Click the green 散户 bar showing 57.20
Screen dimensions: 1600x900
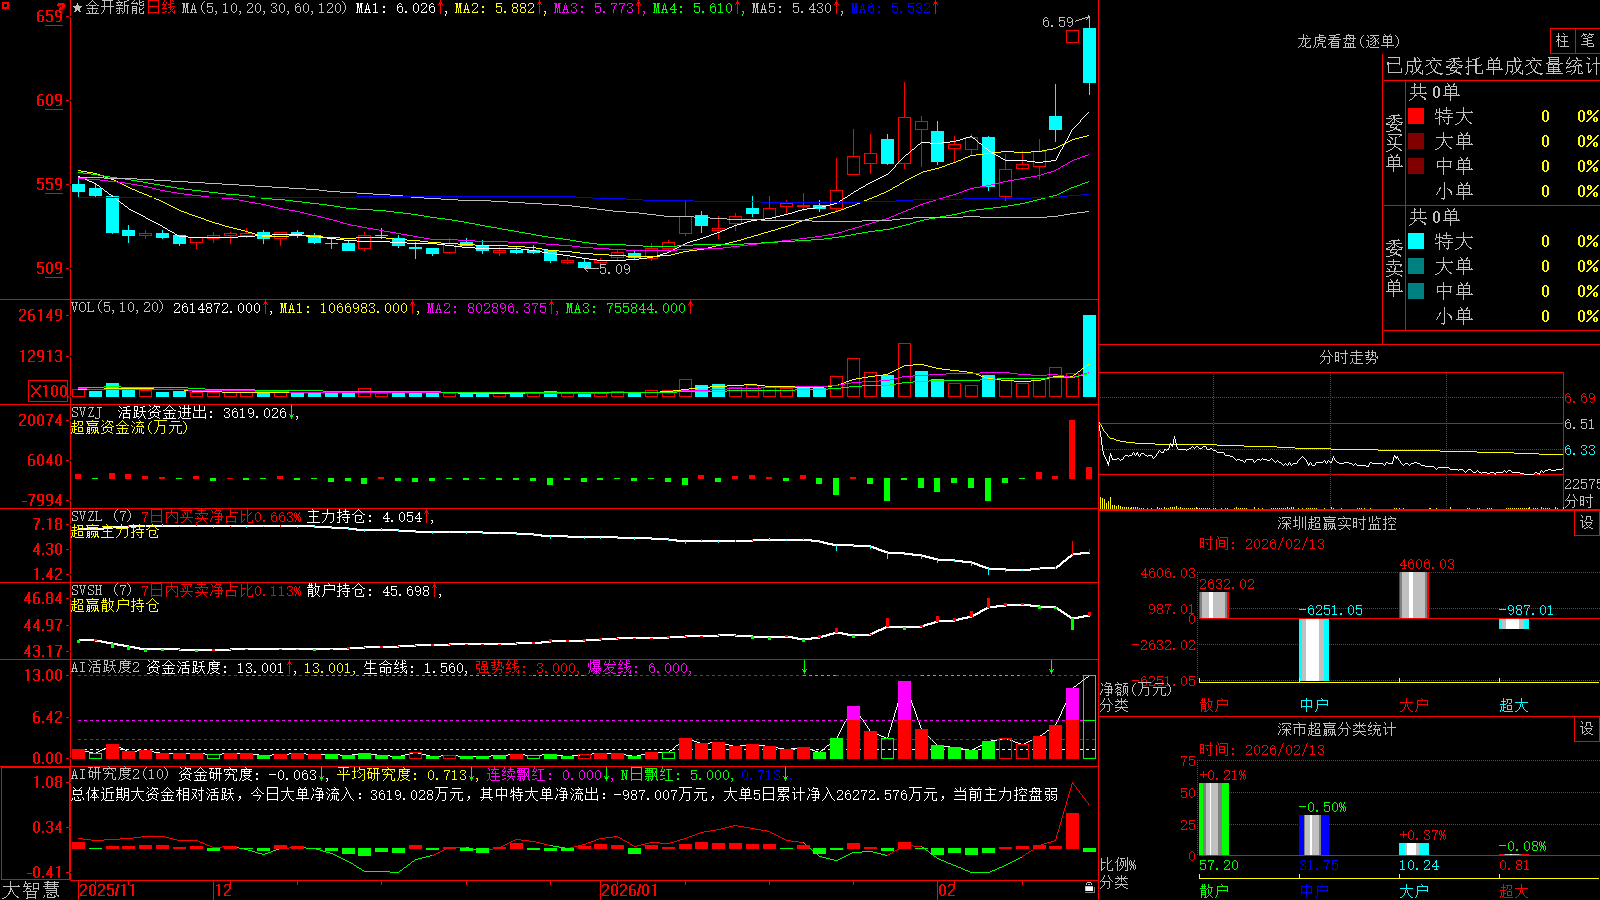coord(1213,819)
